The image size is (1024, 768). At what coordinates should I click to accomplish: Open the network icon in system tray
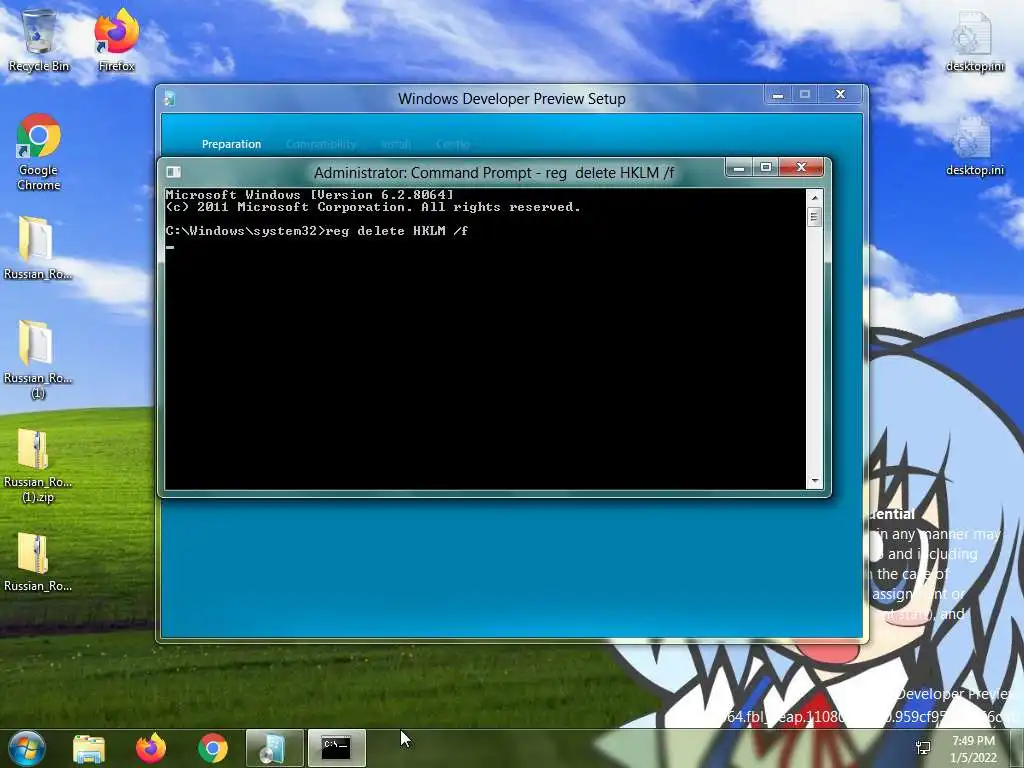[923, 748]
